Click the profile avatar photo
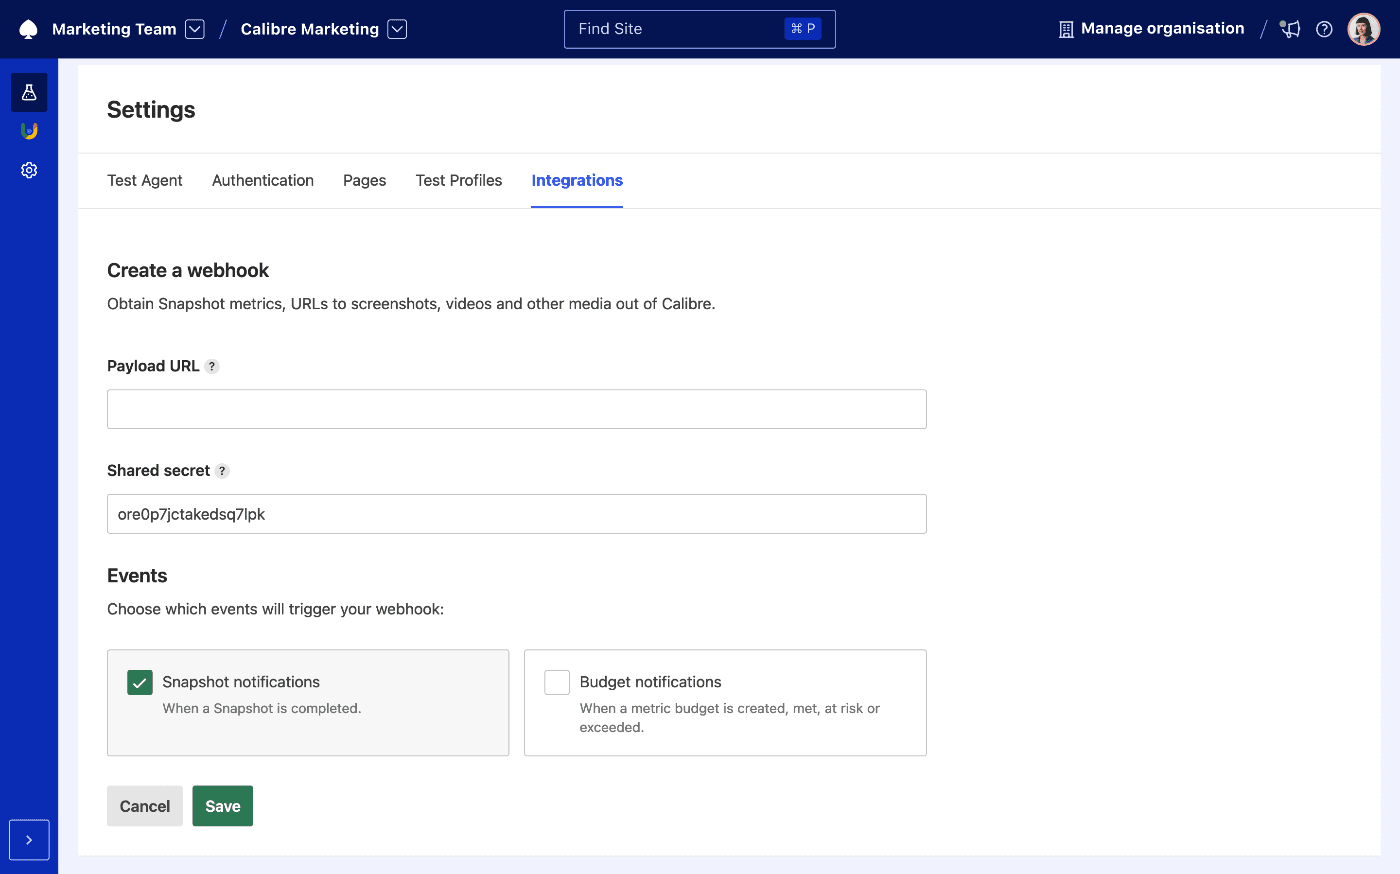Image resolution: width=1400 pixels, height=874 pixels. [1363, 28]
